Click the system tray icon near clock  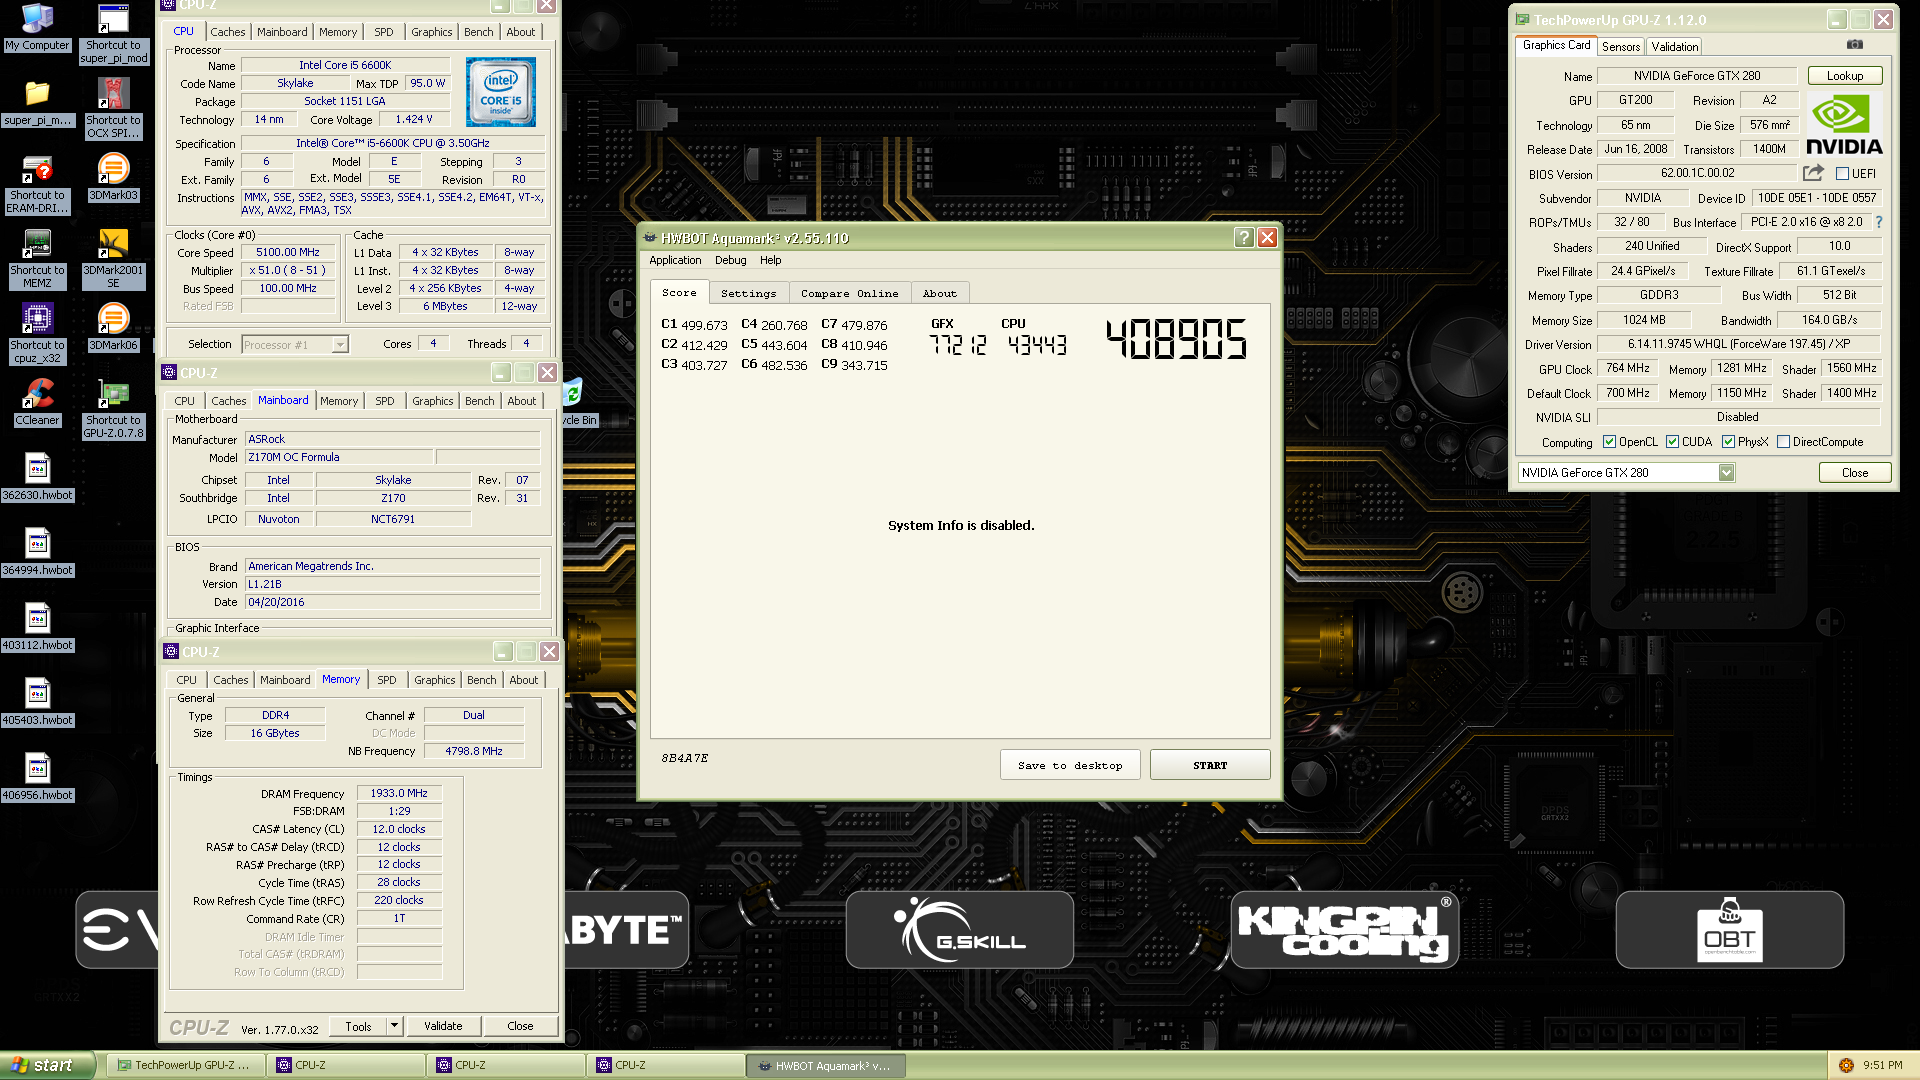1846,1065
